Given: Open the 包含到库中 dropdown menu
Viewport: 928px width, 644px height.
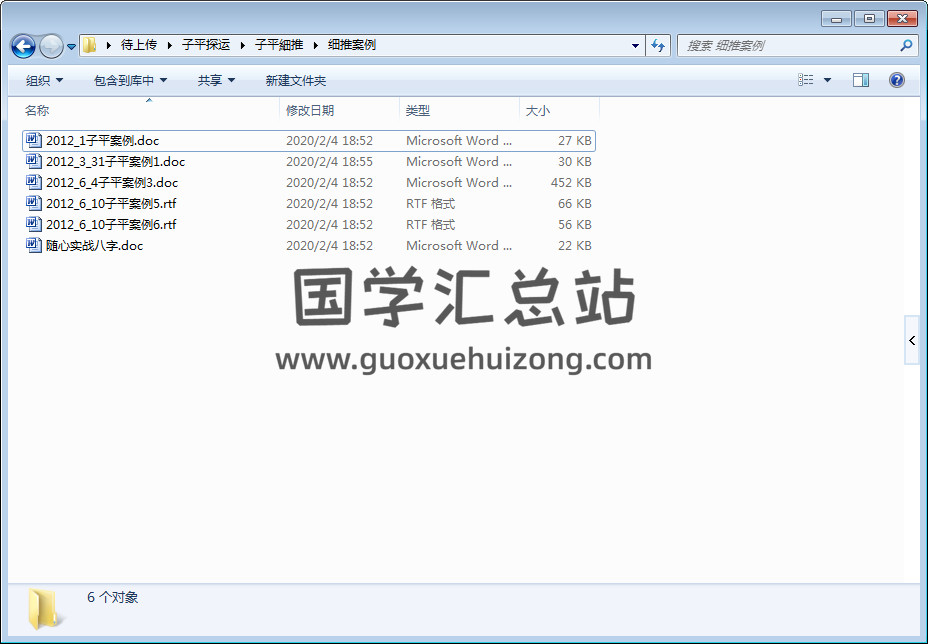Looking at the screenshot, I should pos(130,81).
